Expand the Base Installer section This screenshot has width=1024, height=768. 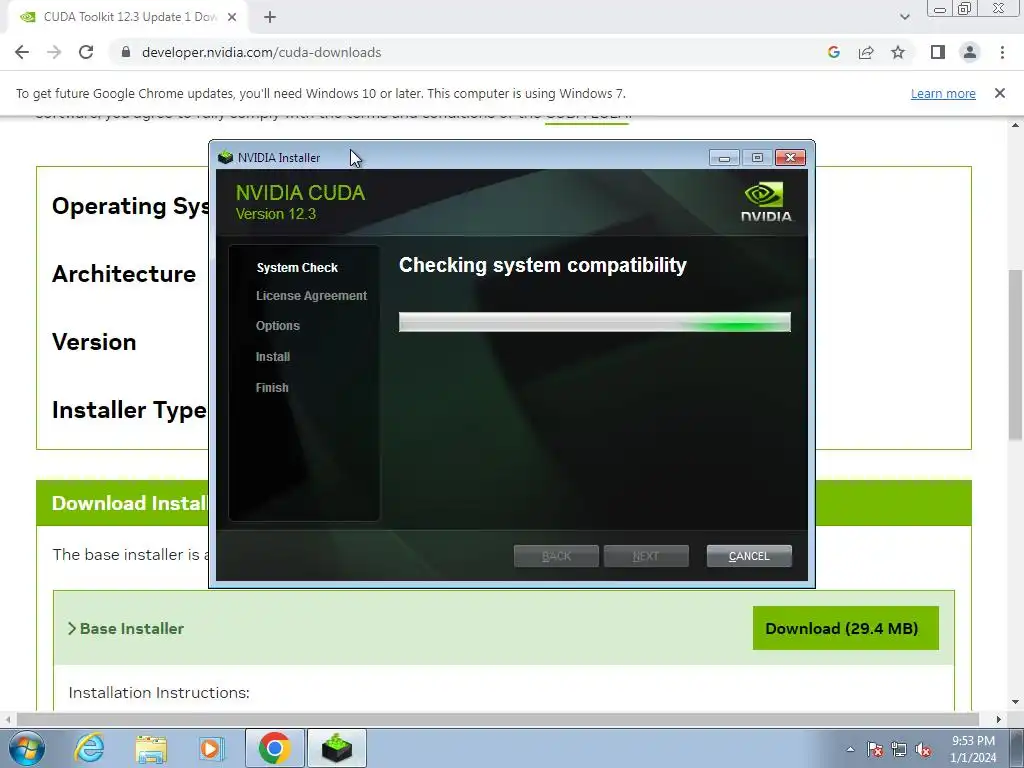tap(125, 628)
